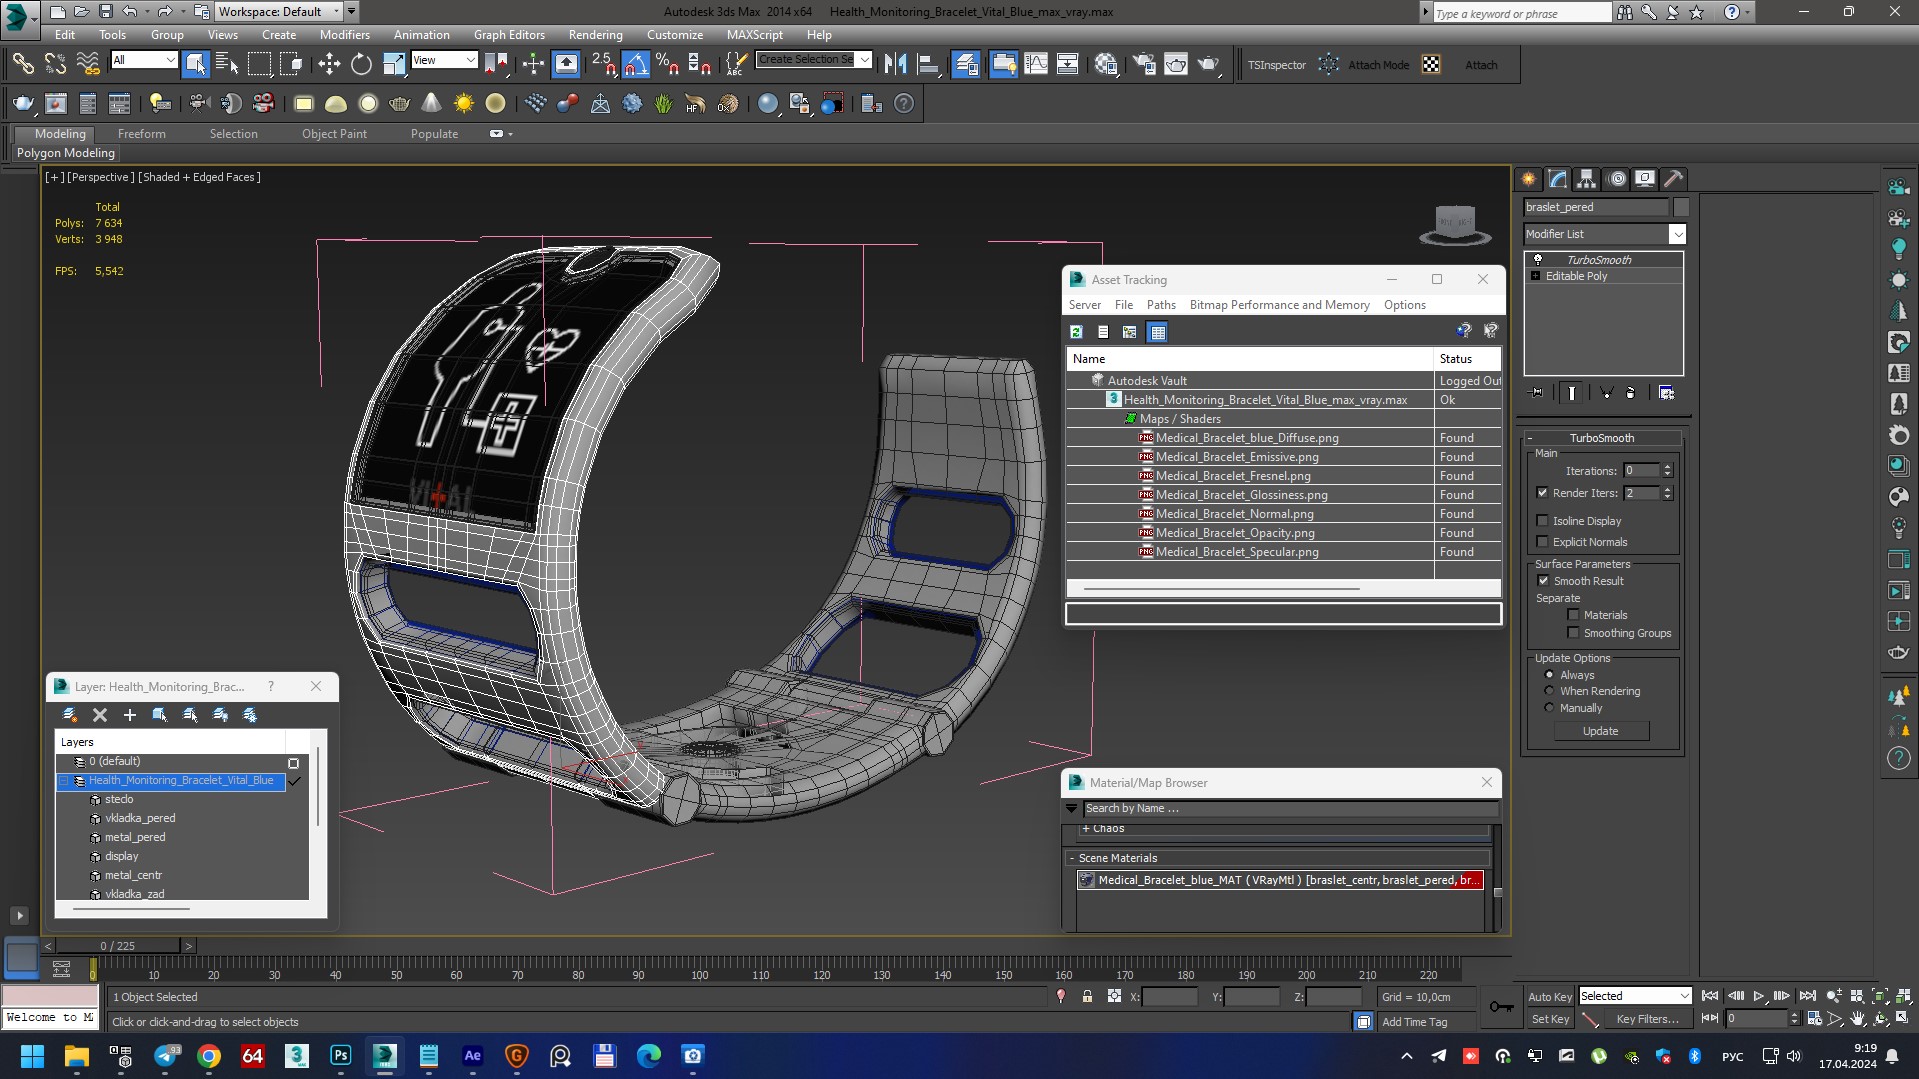Expand the Editable Poly stack entry
Viewport: 1919px width, 1079px height.
tap(1535, 276)
